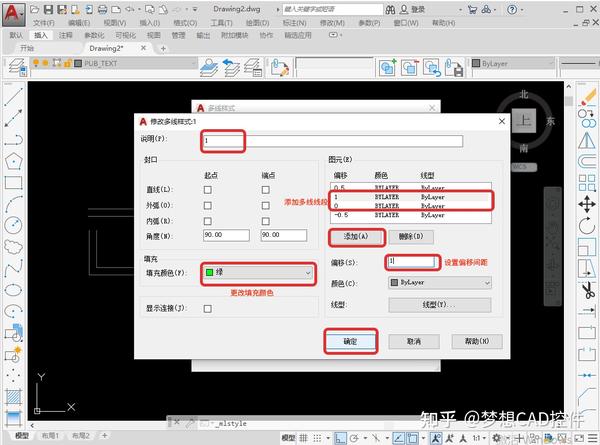Click the Save disk icon

point(48,10)
